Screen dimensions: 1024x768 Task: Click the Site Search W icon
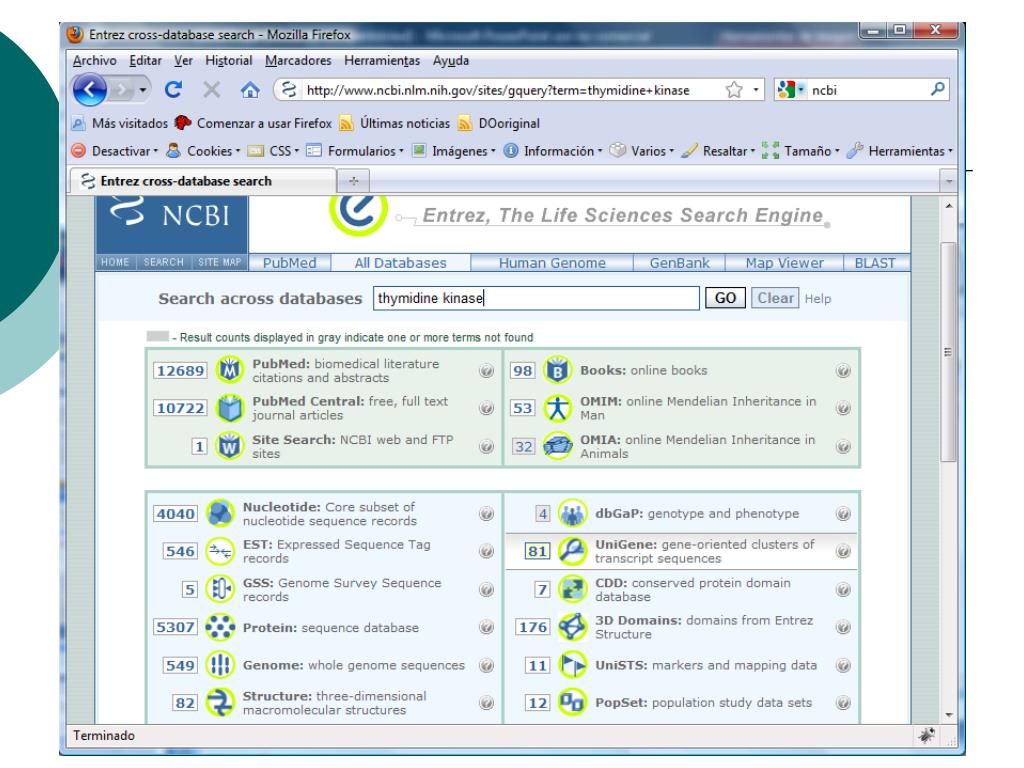[x=230, y=446]
